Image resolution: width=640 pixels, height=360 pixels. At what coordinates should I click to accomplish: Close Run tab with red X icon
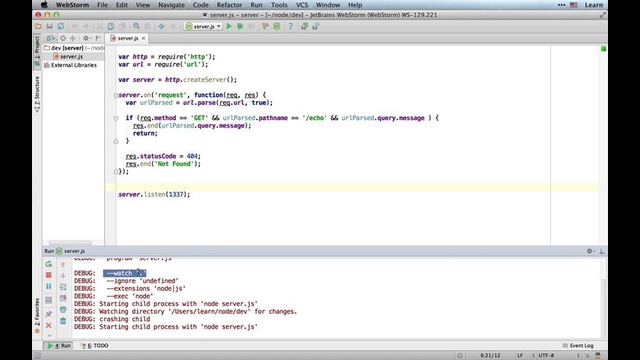pos(49,325)
